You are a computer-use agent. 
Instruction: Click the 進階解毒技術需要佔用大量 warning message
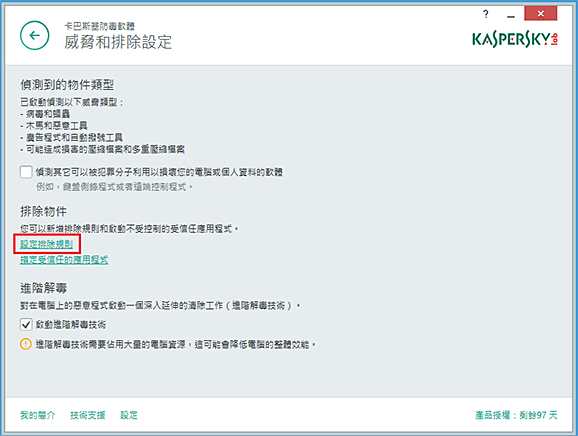175,344
